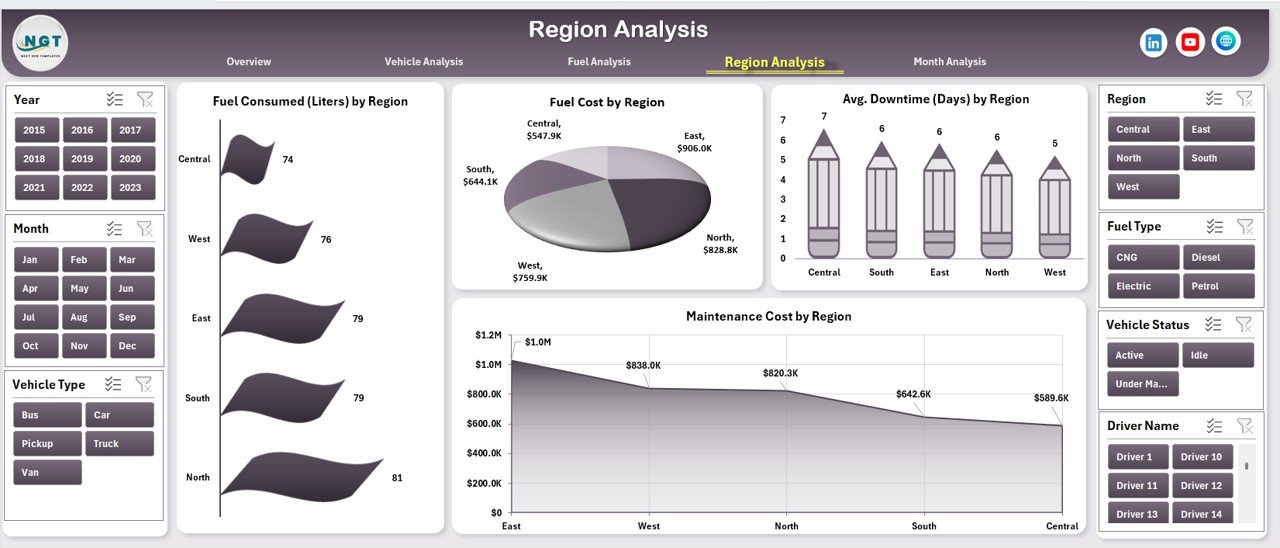
Task: Open the Month Analysis tab
Action: (949, 62)
